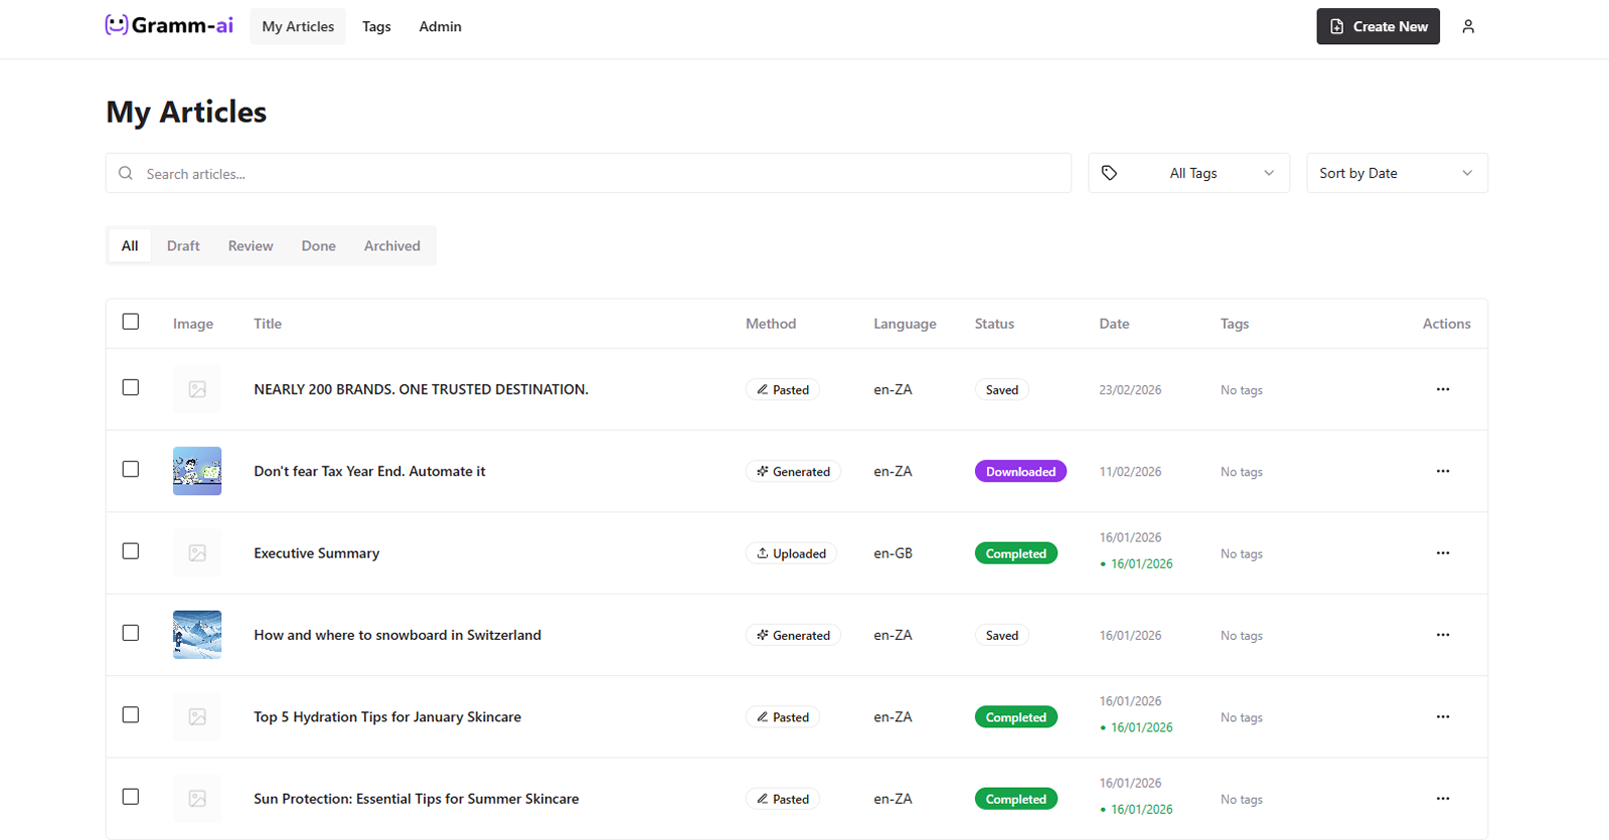
Task: Click the Saved status on NEARLY 200 BRANDS row
Action: 1002,390
